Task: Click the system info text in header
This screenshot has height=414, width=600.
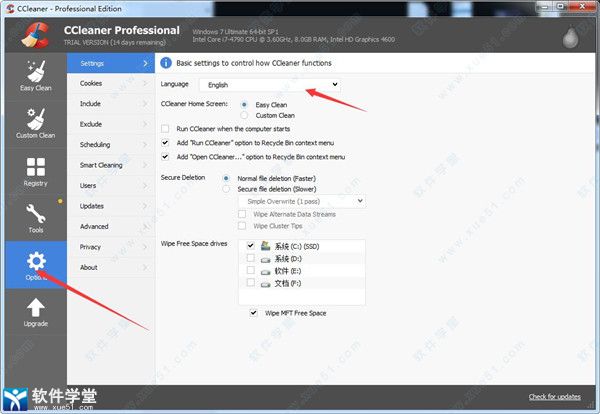Action: [293, 36]
